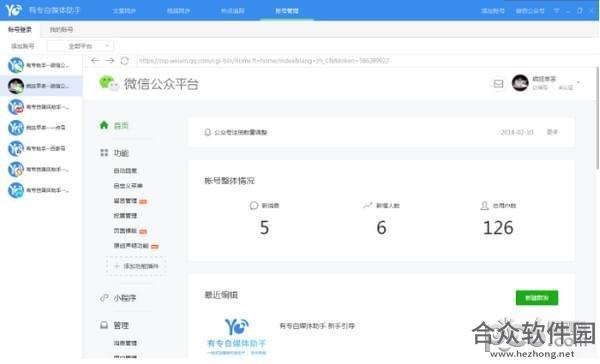Click the page's vertical scrollbar thumb
Image resolution: width=600 pixels, height=364 pixels.
(598, 118)
